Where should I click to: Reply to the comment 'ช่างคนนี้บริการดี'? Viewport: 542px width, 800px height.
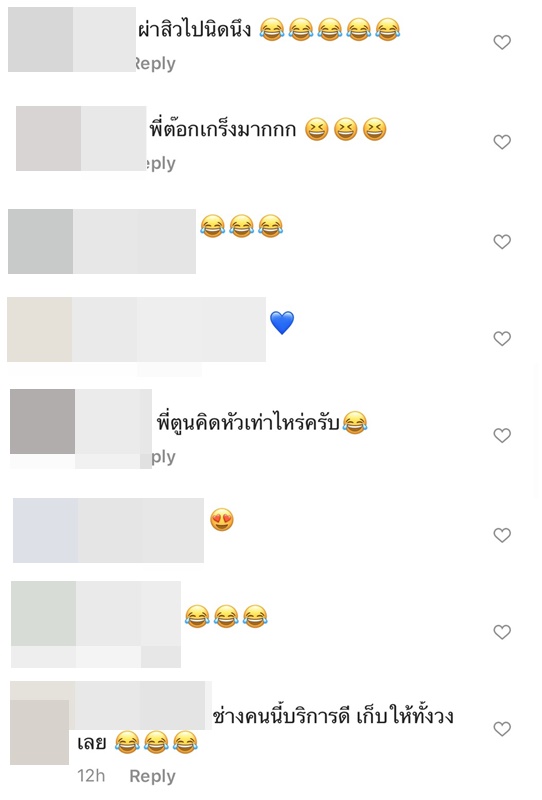click(x=152, y=776)
